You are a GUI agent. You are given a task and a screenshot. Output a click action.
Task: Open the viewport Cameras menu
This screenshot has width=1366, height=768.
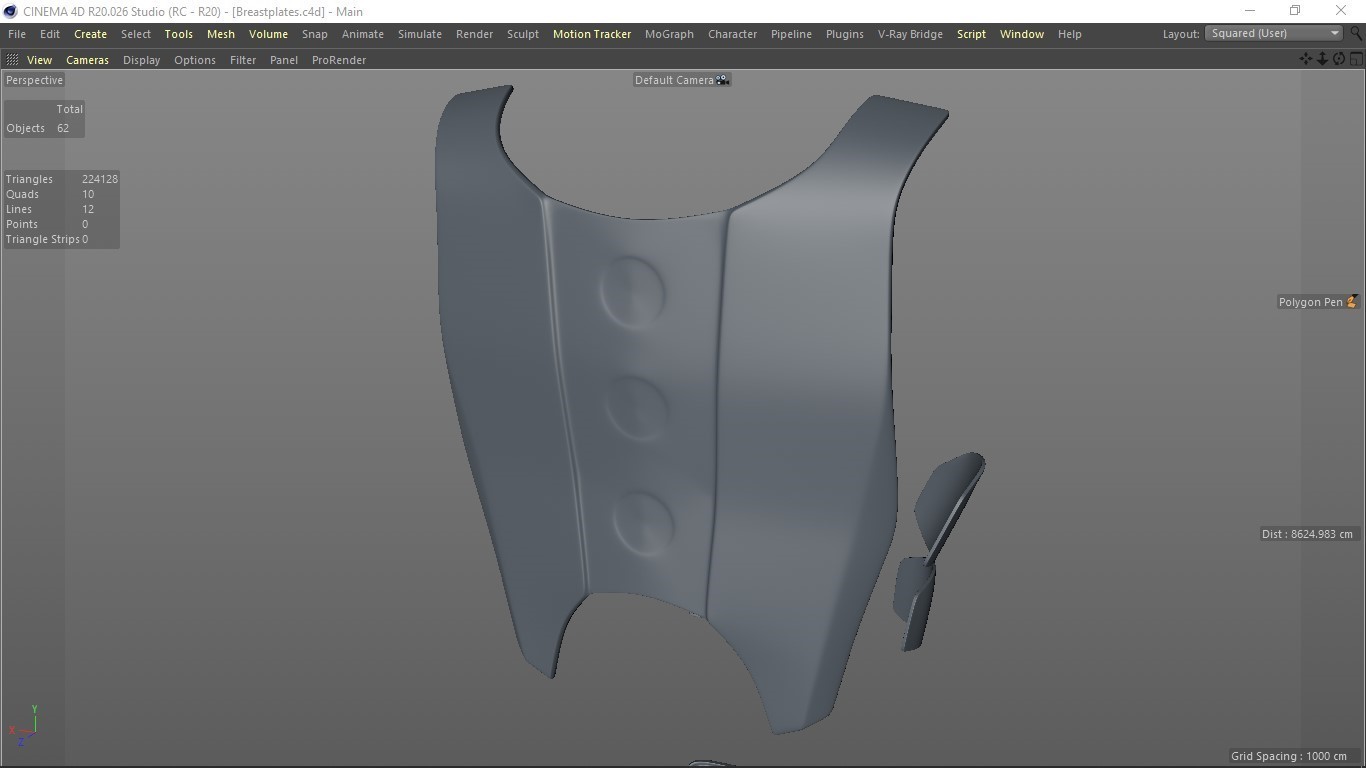[87, 60]
